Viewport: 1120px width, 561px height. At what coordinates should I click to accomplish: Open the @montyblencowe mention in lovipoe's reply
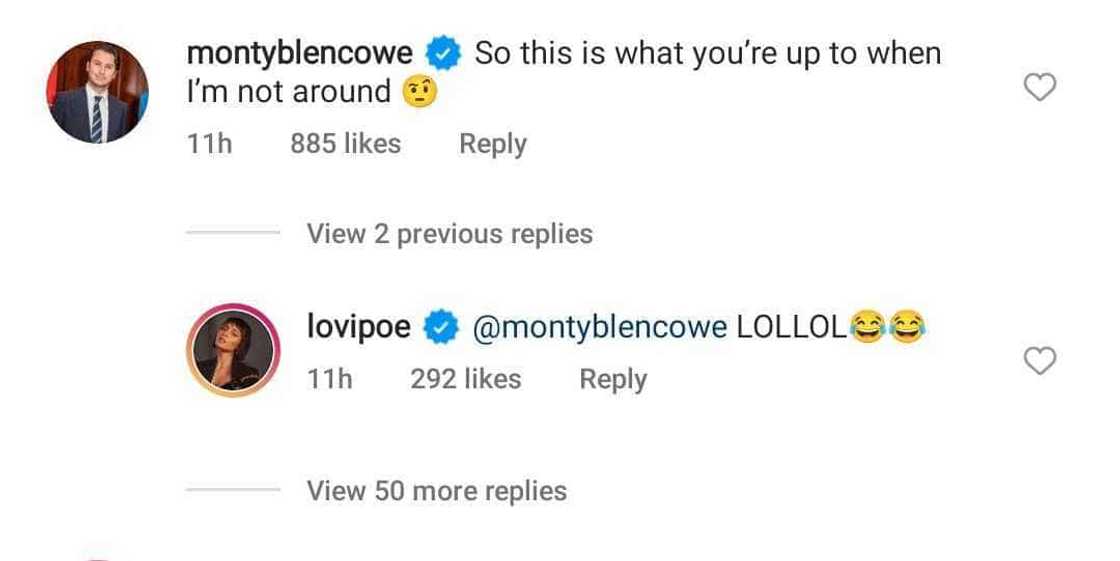[x=598, y=328]
